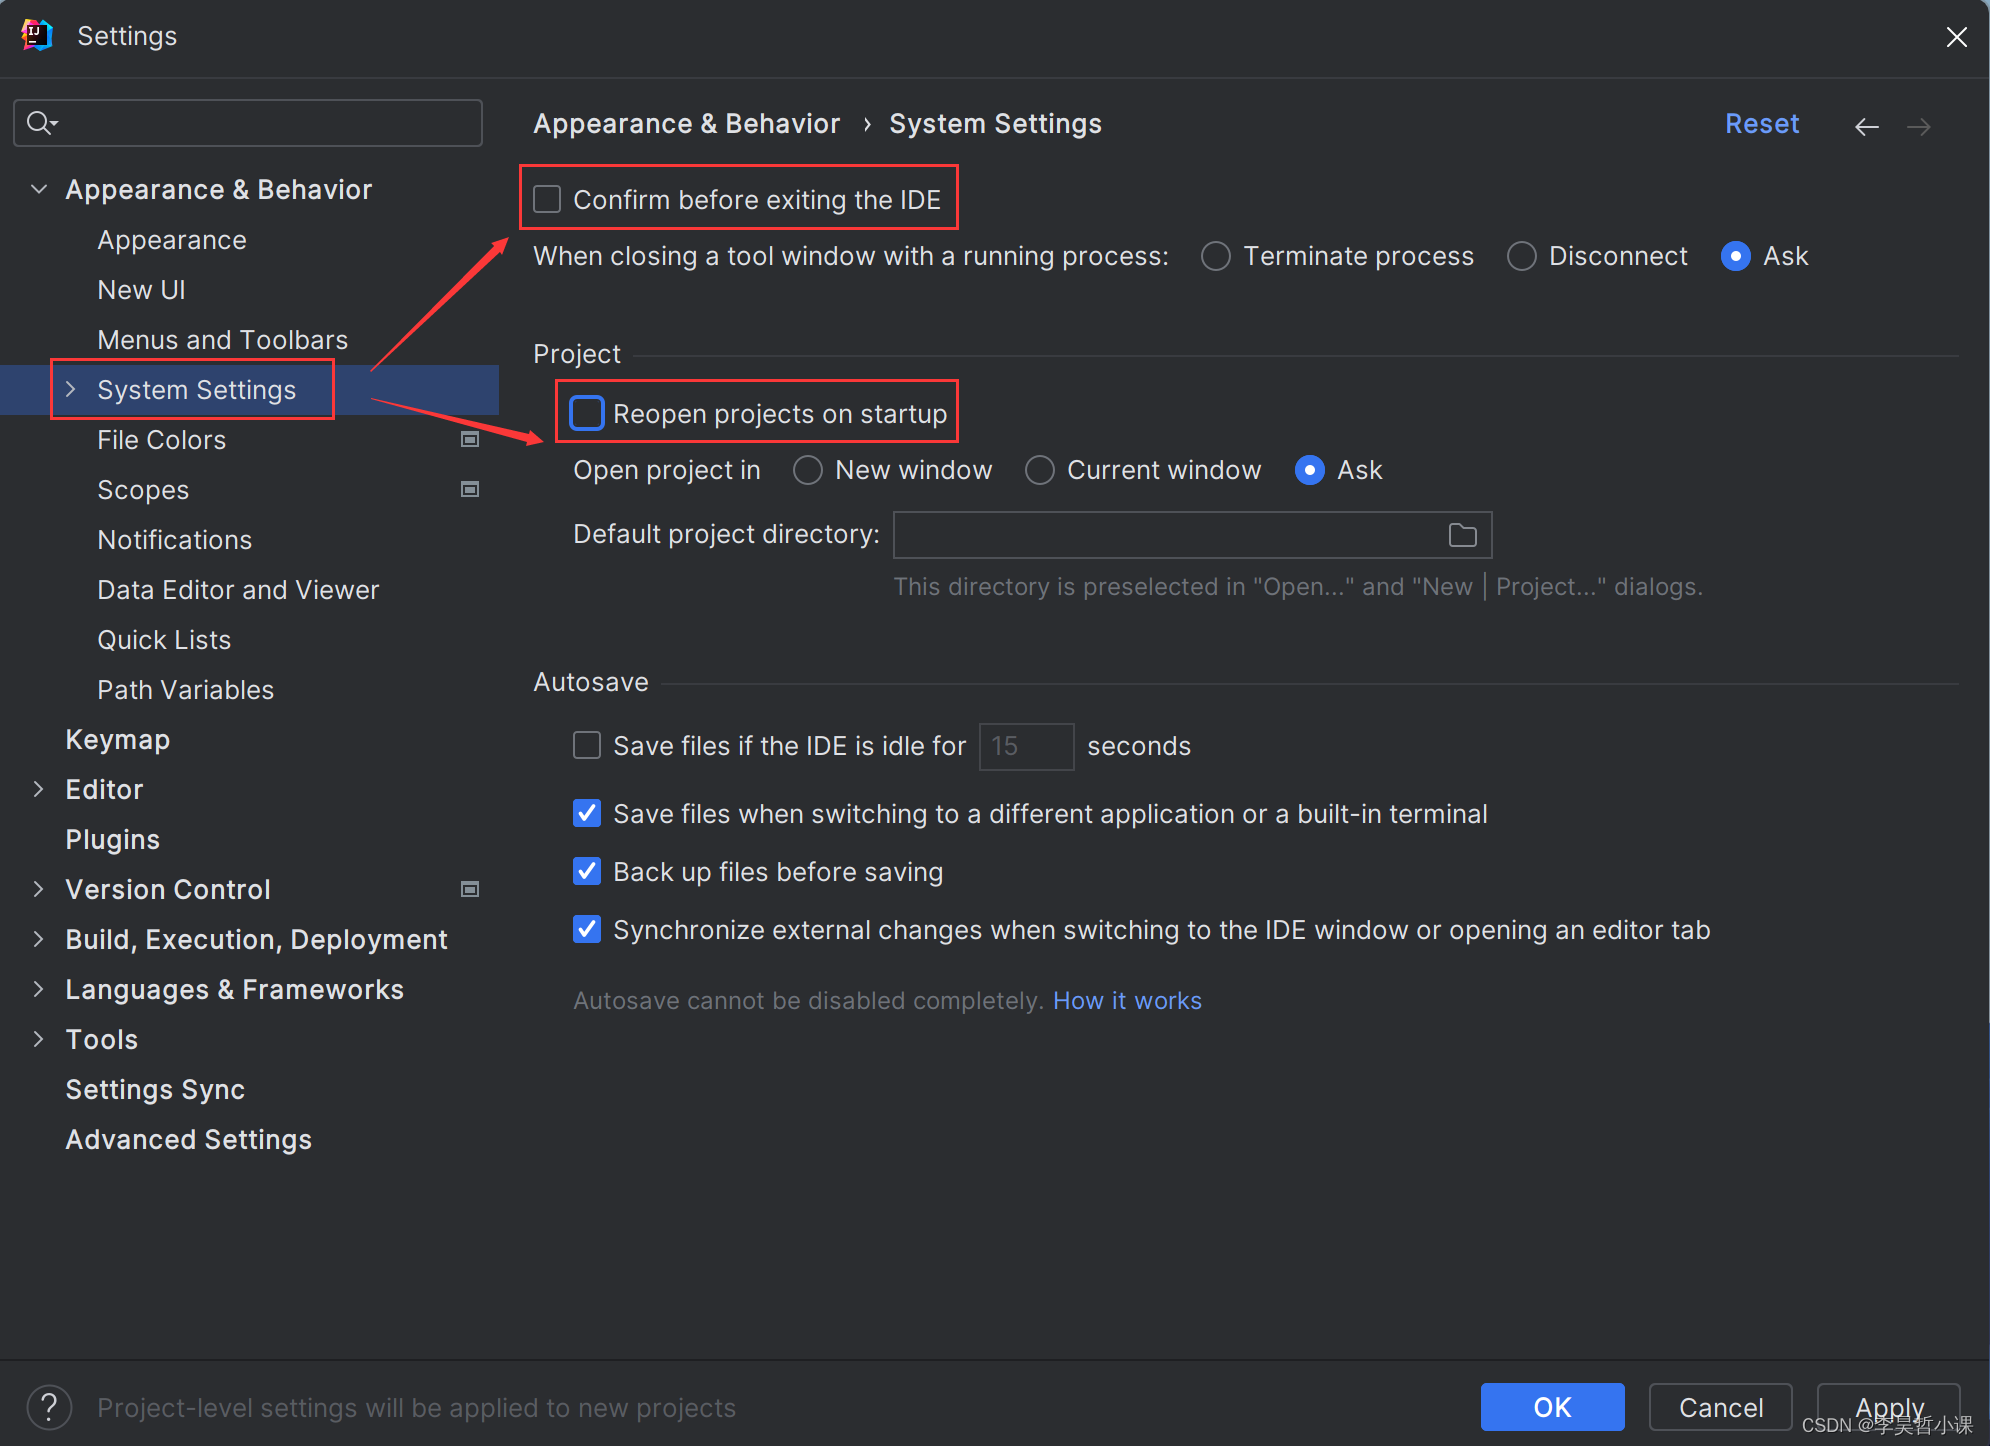Open Data Editor and Viewer settings
This screenshot has height=1446, width=1990.
(238, 590)
